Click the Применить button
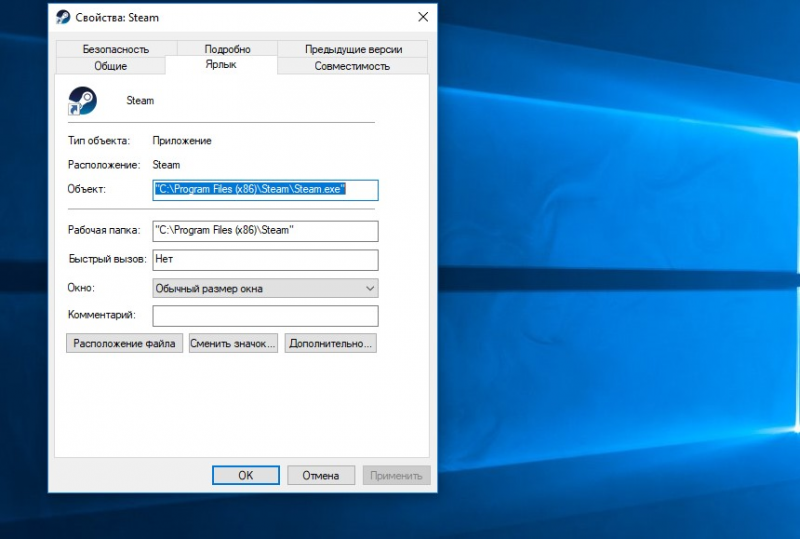Screen dimensions: 800x539 396,475
